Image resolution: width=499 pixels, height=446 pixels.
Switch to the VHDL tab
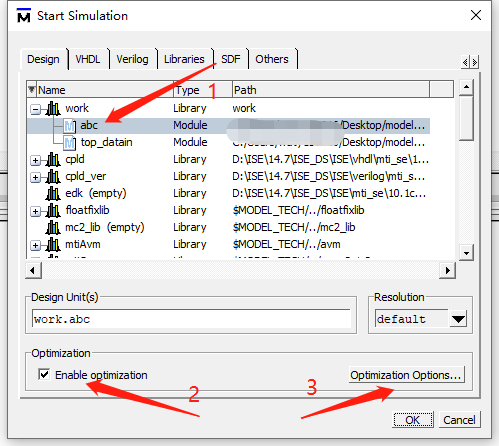[x=88, y=59]
